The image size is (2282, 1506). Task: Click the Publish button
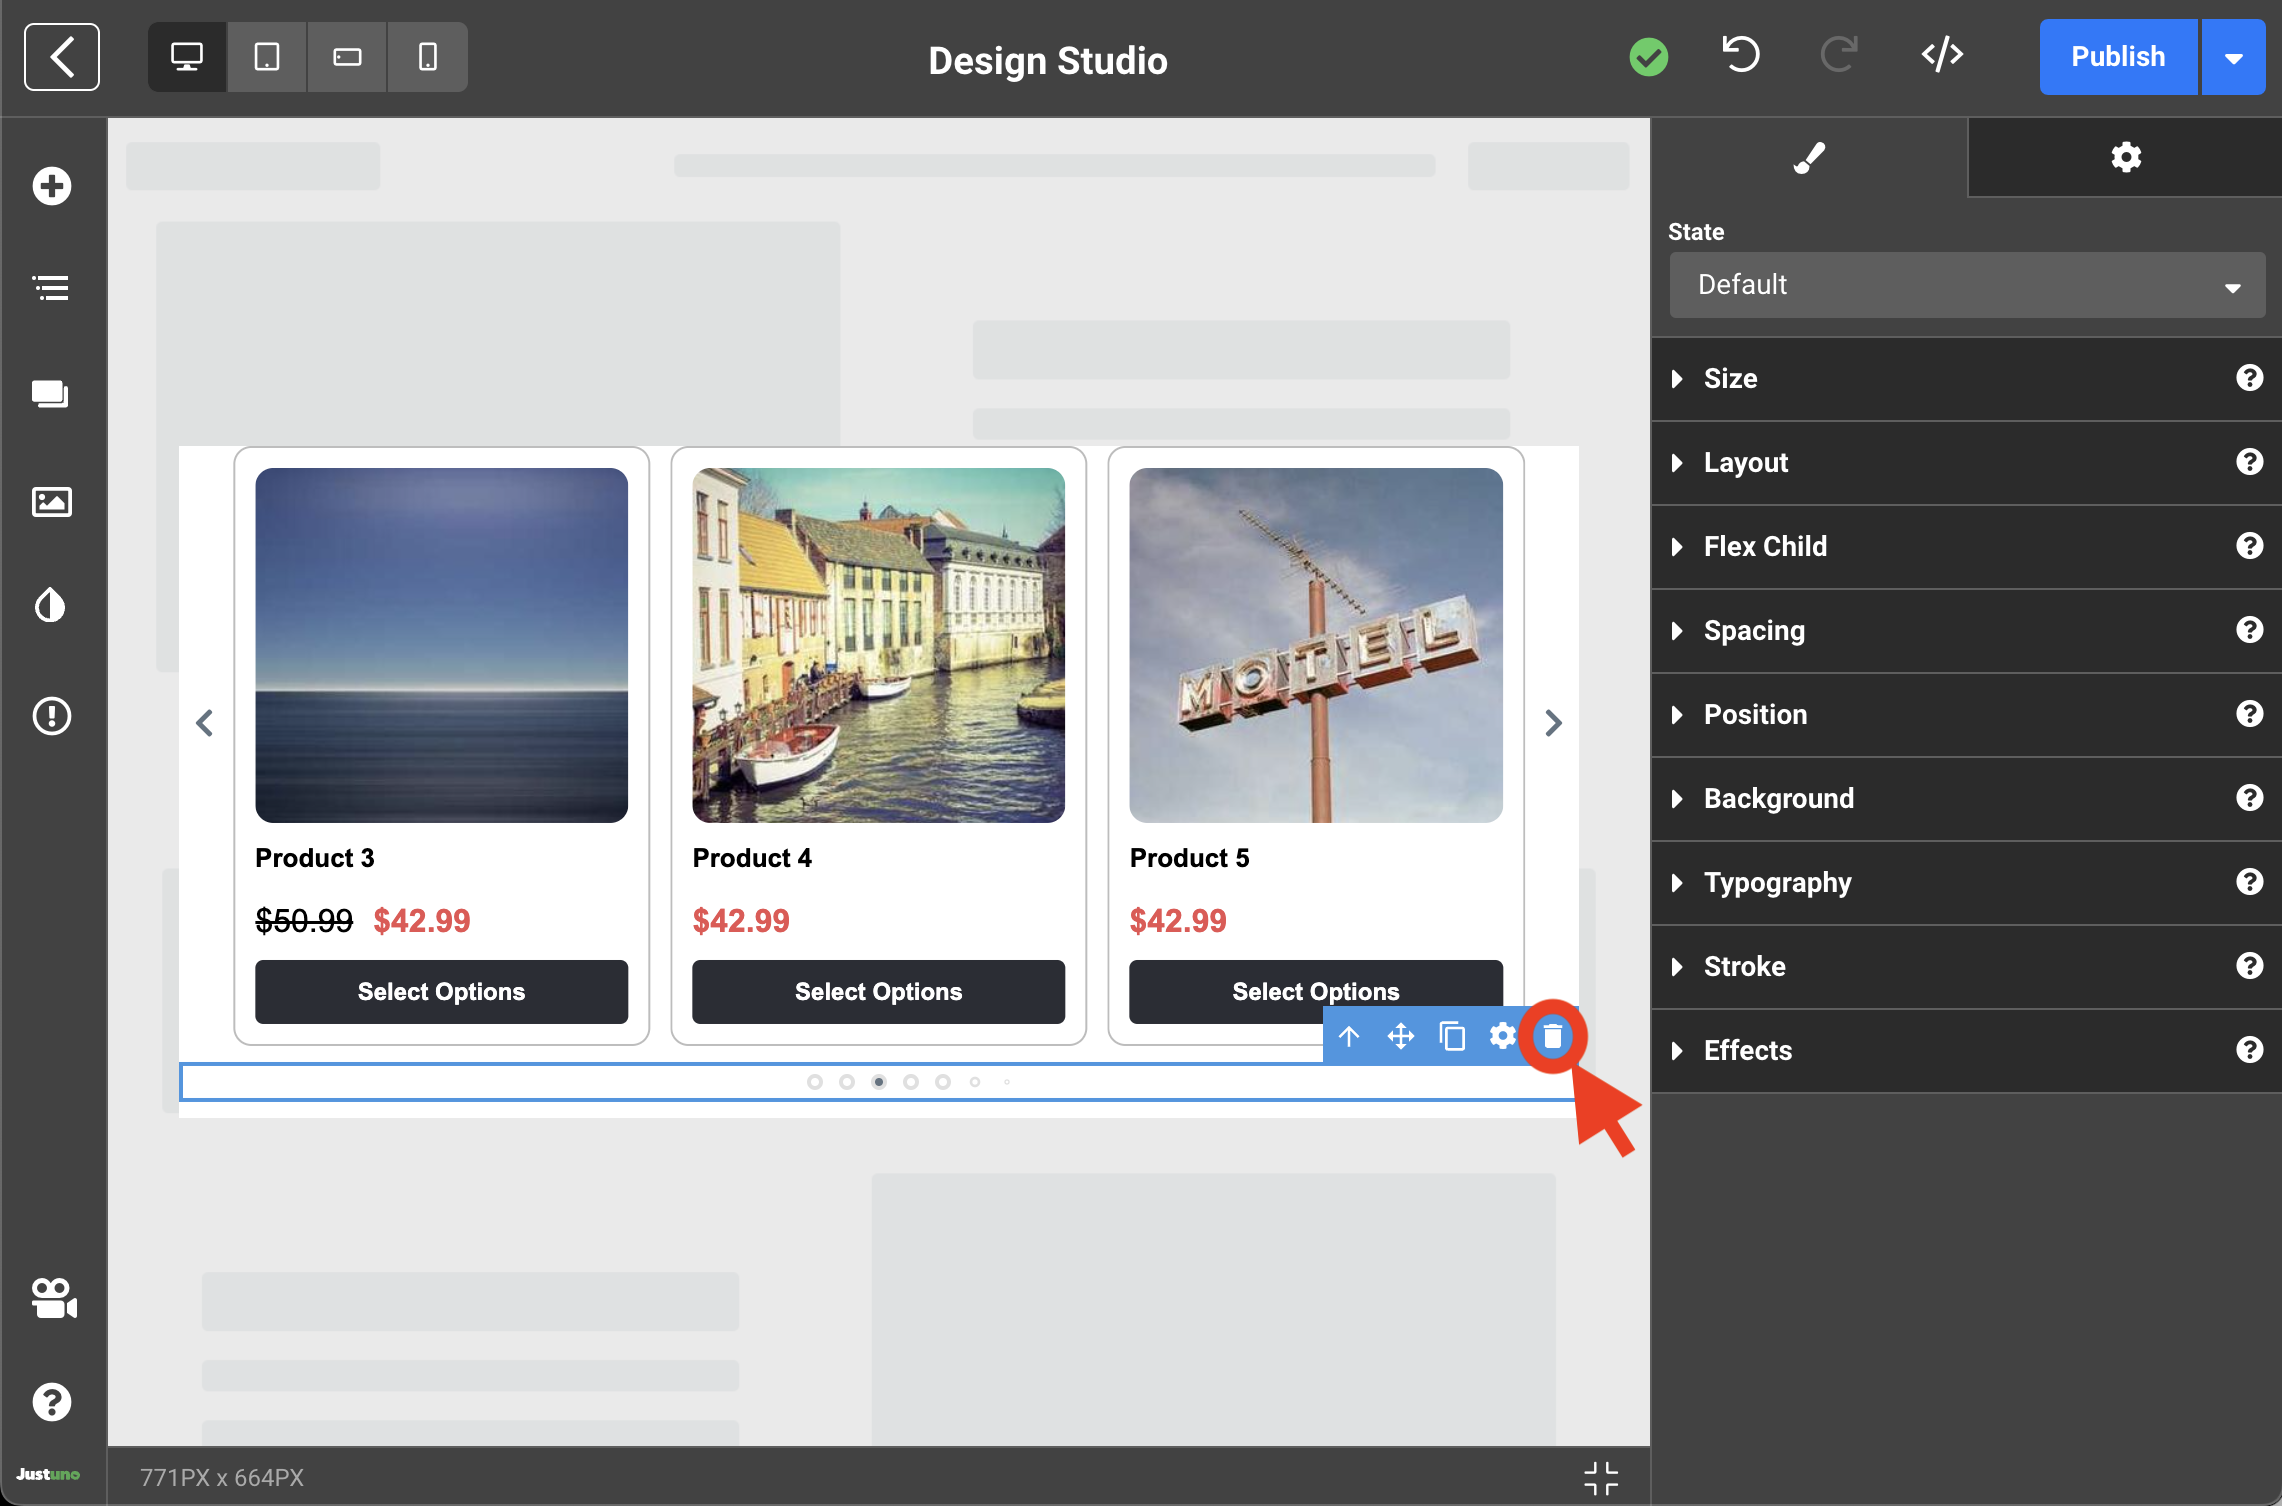tap(2117, 57)
